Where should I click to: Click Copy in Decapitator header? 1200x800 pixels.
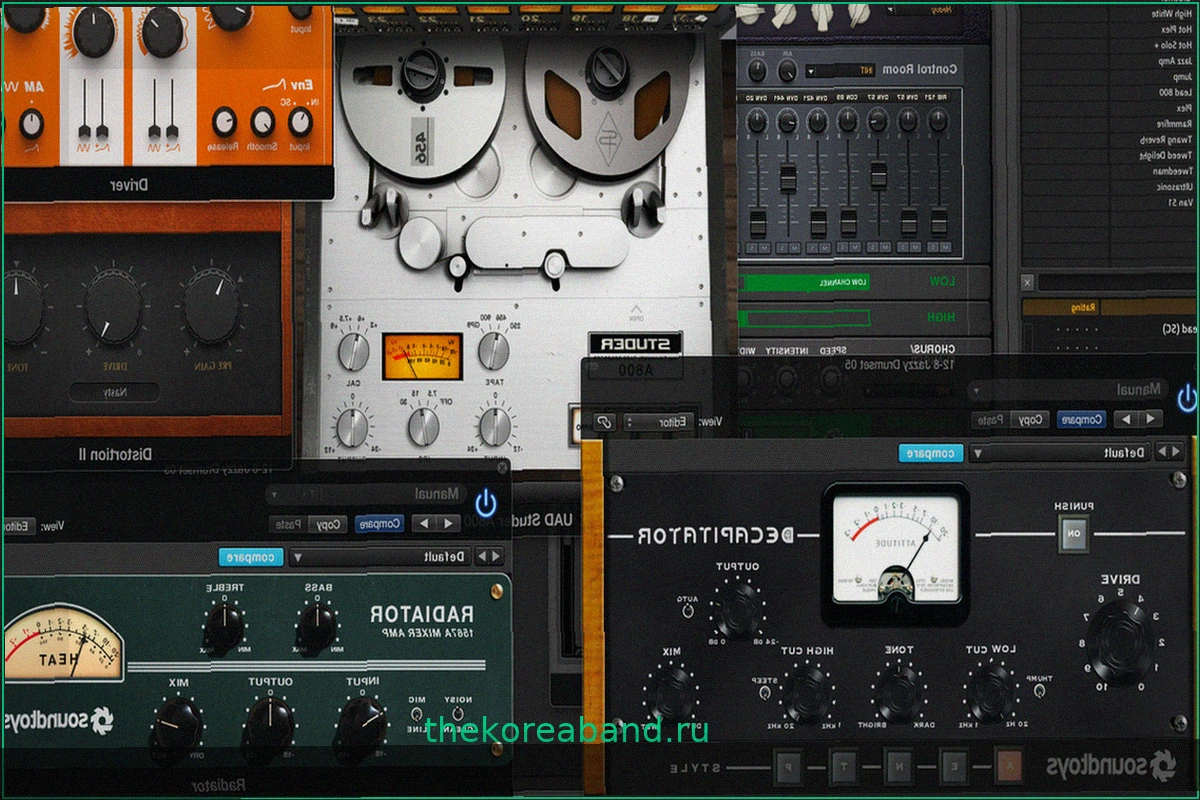(x=1030, y=419)
